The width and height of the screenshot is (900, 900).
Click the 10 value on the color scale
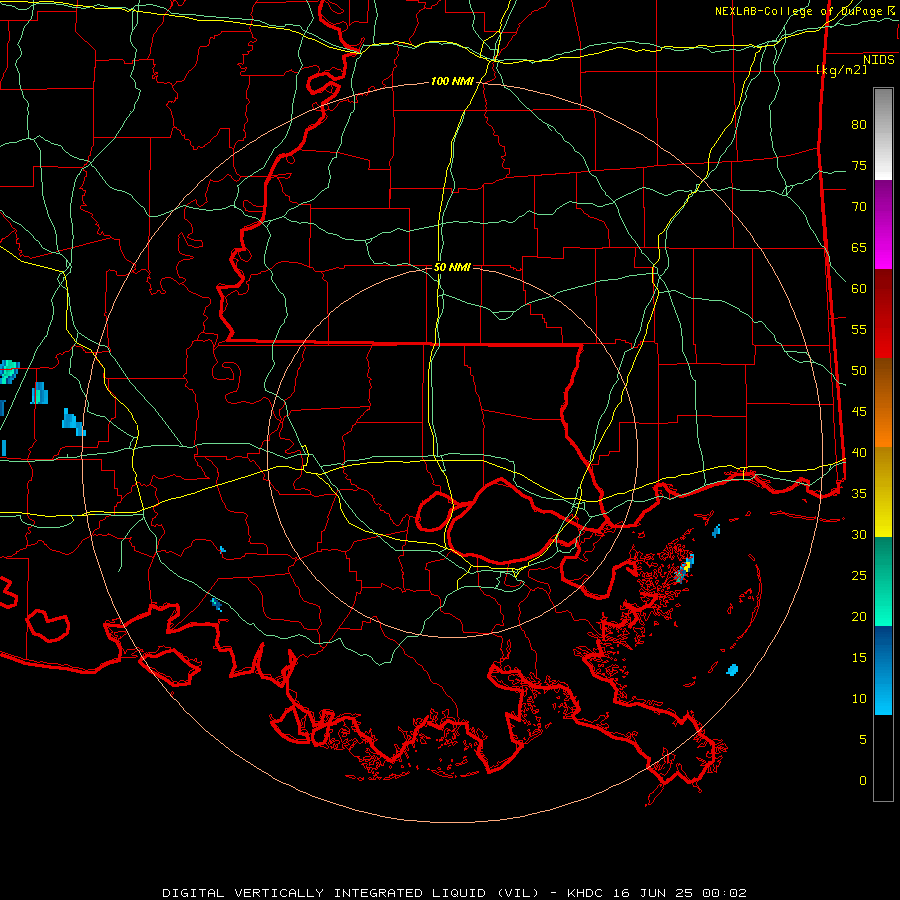coord(859,699)
